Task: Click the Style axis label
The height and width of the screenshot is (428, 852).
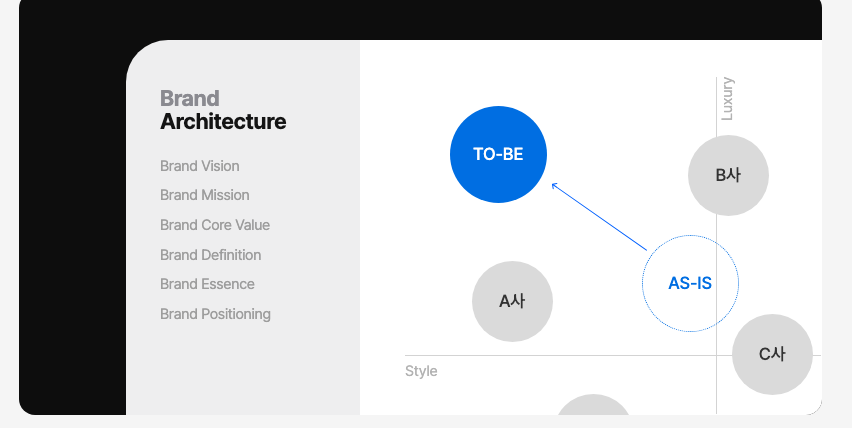Action: (x=421, y=371)
